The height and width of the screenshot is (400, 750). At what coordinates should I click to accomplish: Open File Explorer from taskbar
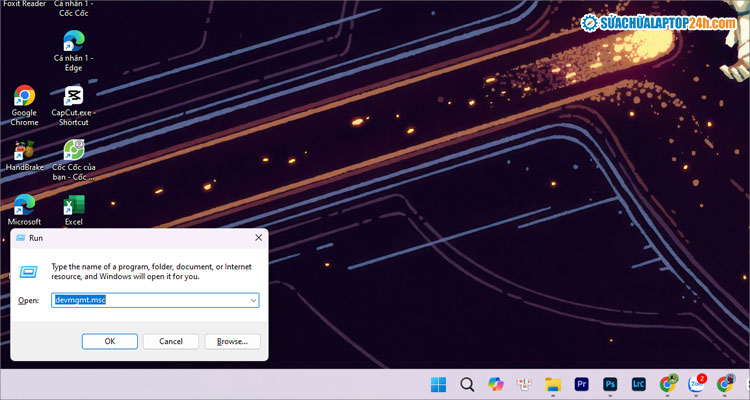(x=553, y=384)
